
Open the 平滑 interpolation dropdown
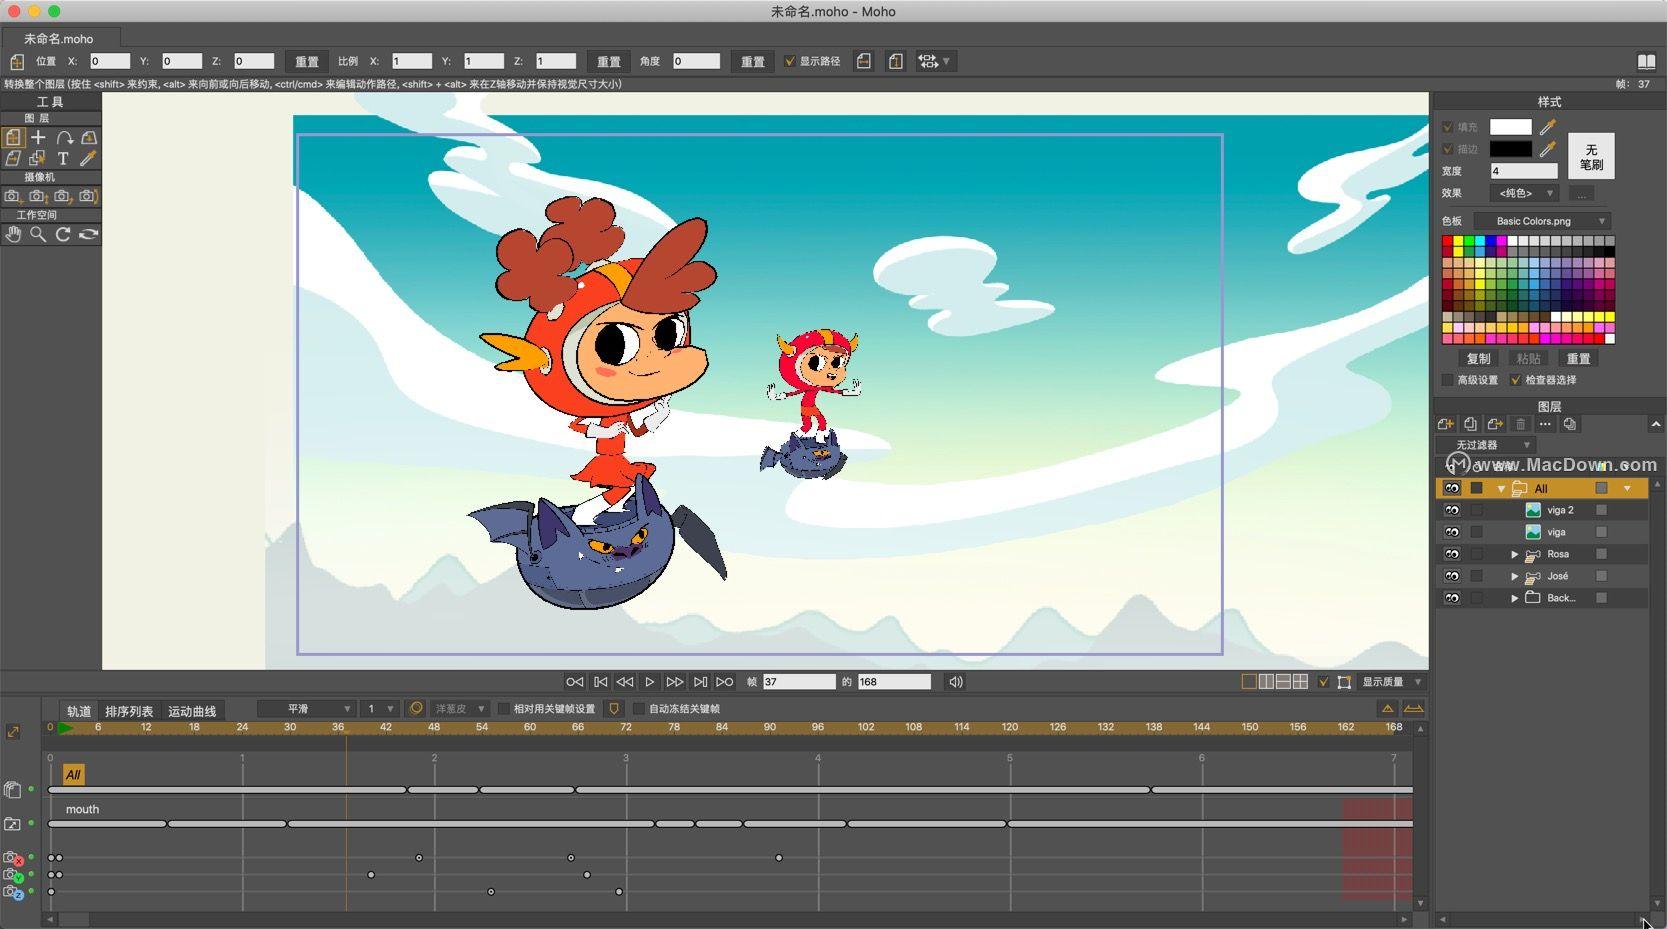click(x=306, y=709)
